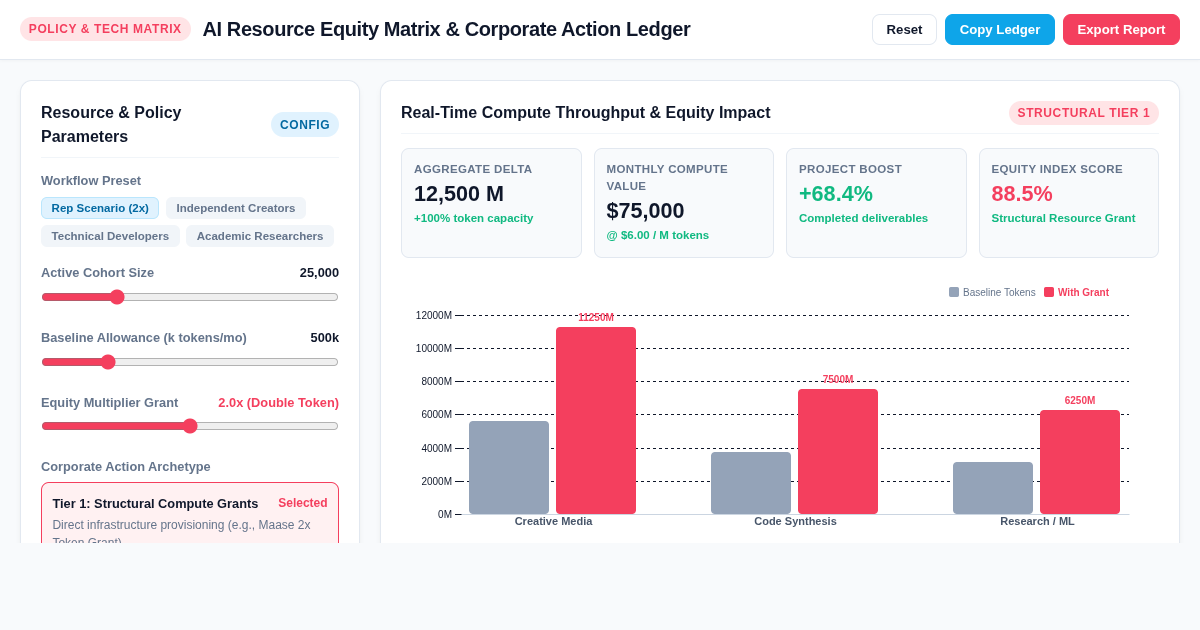Click the 12000M y-axis label
Image resolution: width=1200 pixels, height=630 pixels.
(x=434, y=315)
